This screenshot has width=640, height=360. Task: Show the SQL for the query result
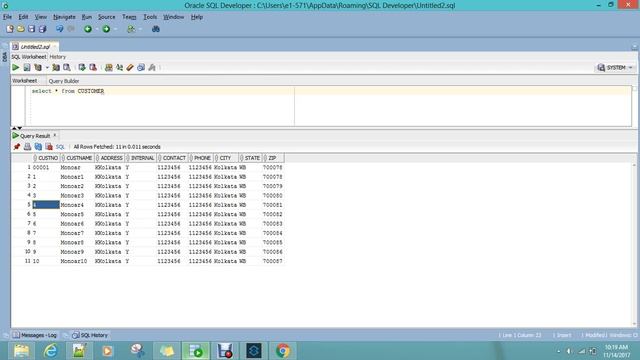60,147
